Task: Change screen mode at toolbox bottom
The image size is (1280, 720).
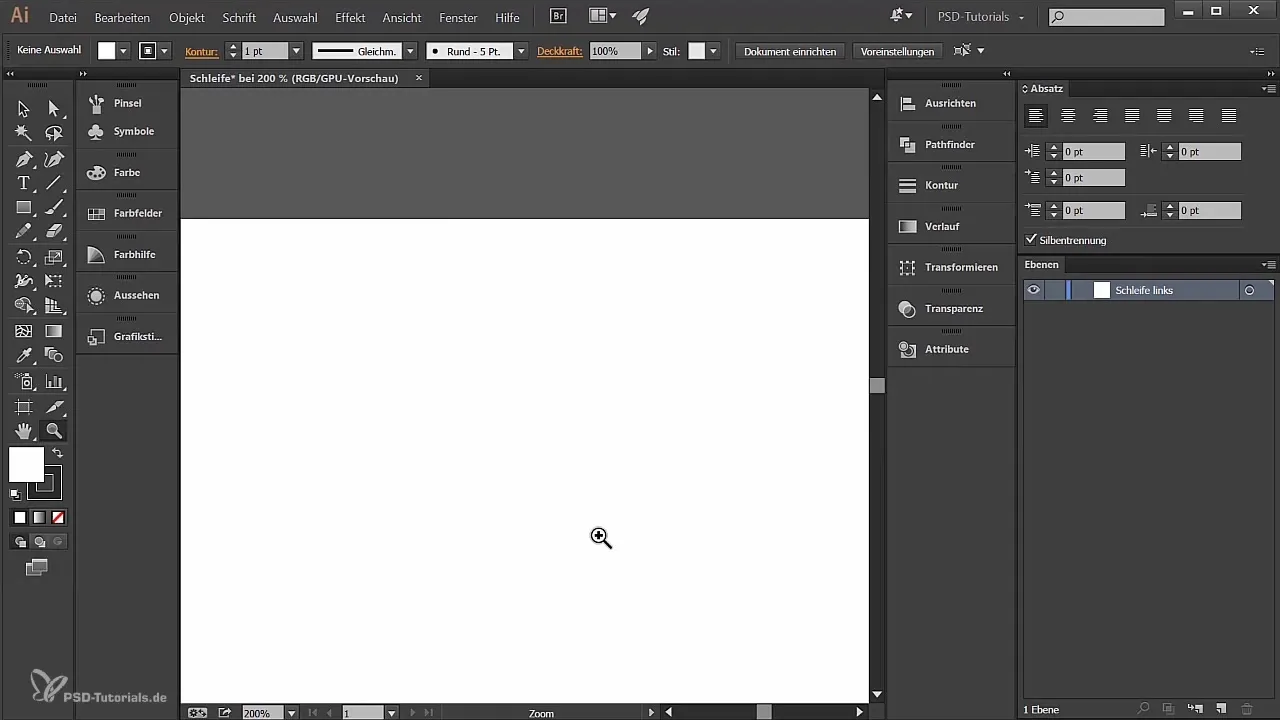Action: coord(37,567)
